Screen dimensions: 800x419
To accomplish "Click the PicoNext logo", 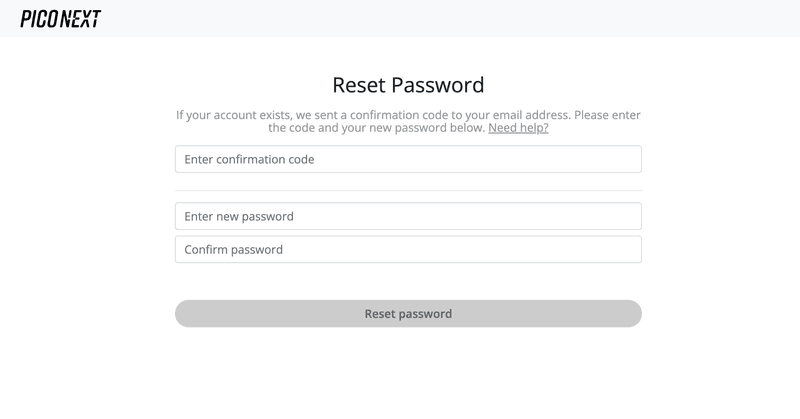I will [x=60, y=18].
